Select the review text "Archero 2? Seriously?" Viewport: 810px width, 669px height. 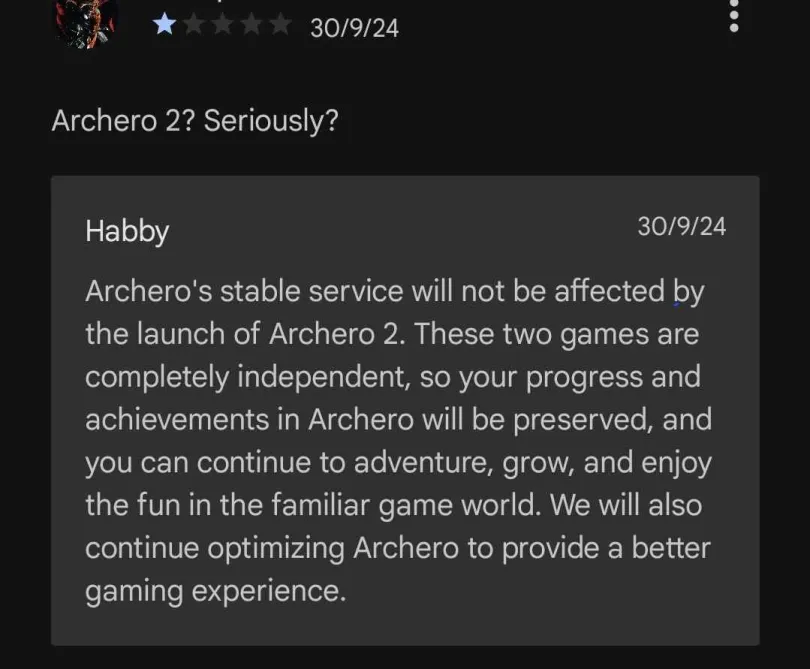(x=195, y=121)
